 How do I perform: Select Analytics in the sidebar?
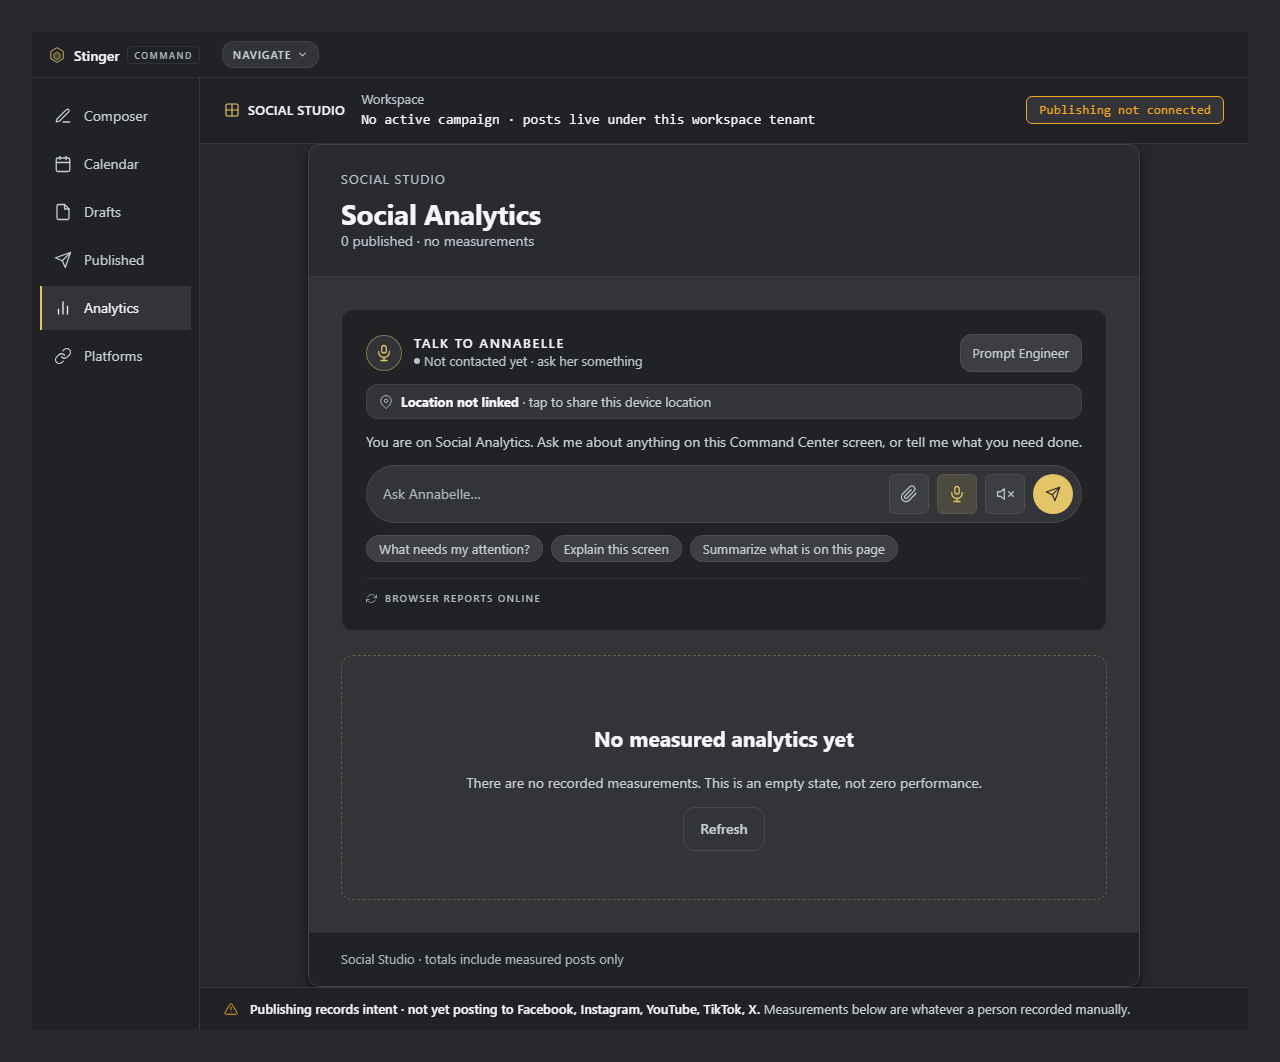pos(115,308)
